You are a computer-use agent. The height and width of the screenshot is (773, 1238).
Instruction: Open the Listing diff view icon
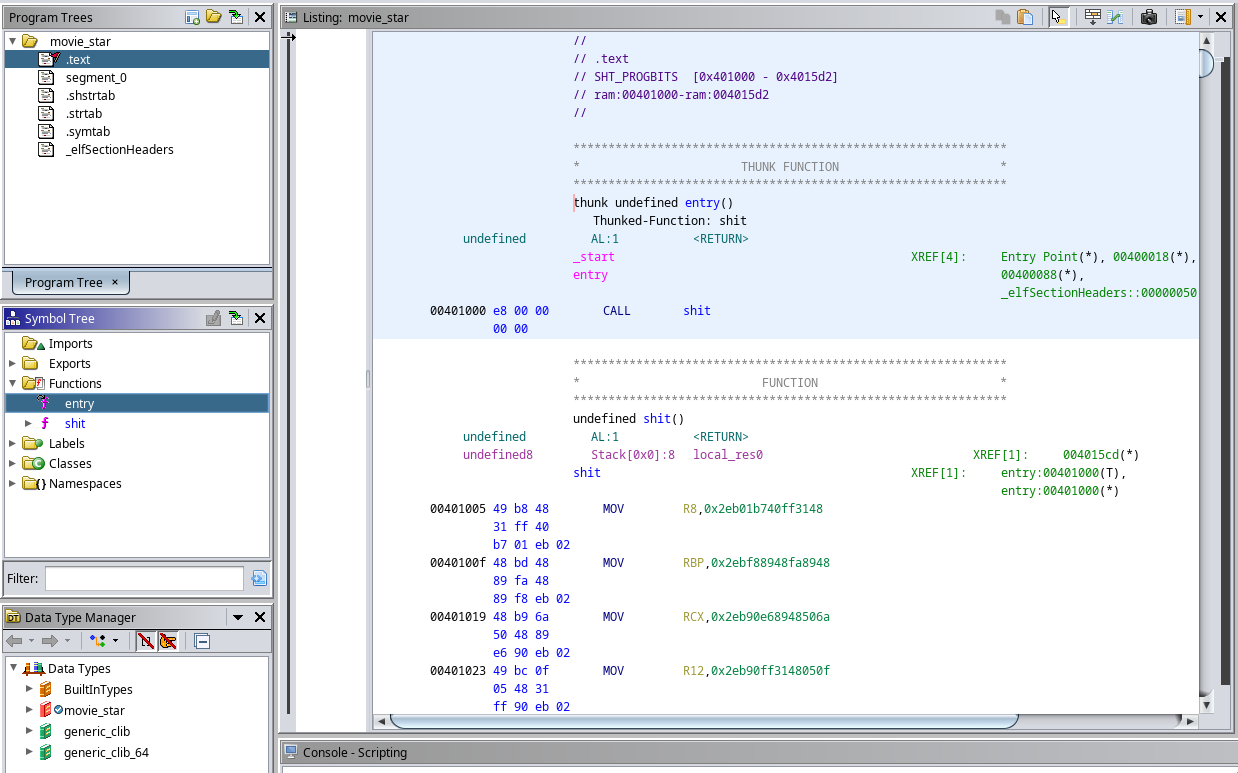1115,17
